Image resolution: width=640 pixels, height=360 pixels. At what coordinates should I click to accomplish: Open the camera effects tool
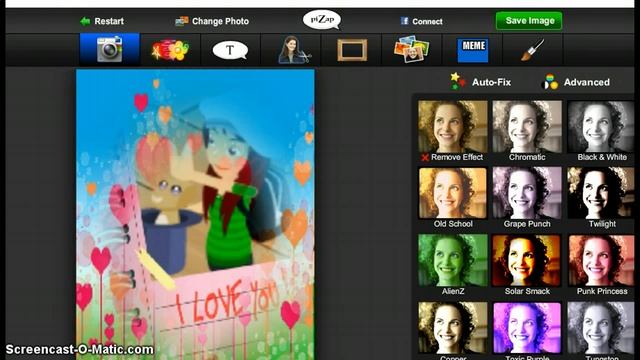coord(109,49)
